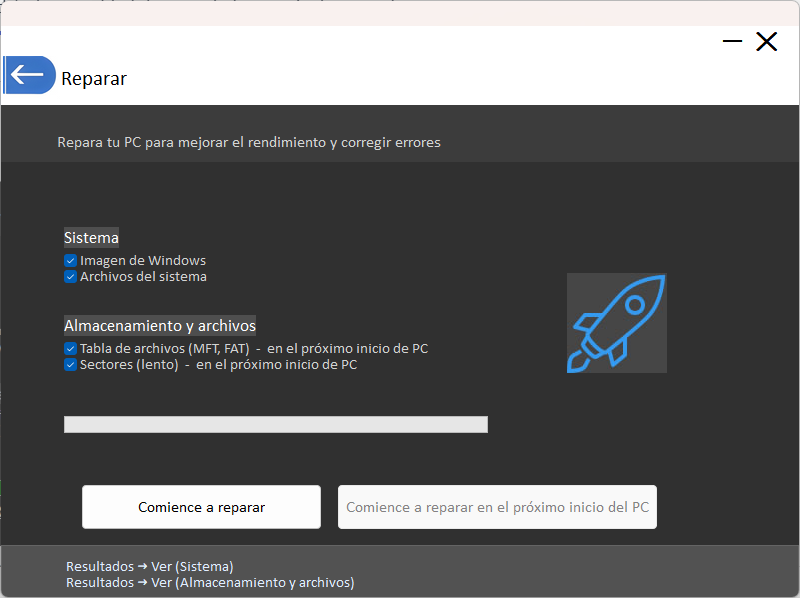Uncheck the Imagen de Windows checkbox

70,261
